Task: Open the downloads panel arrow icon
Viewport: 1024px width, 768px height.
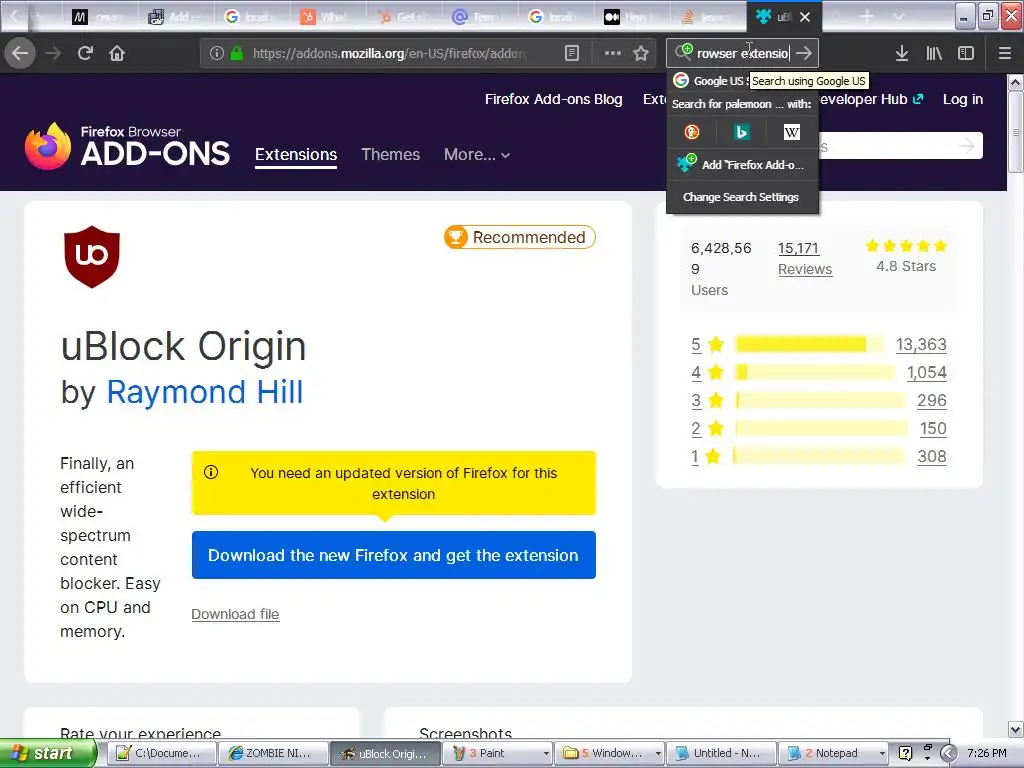Action: (902, 53)
